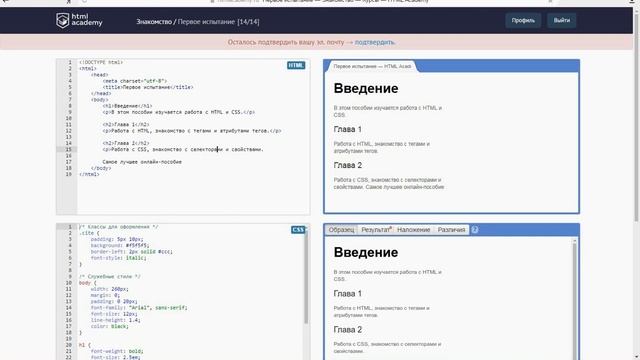640x360 pixels.
Task: Click the sample preview vertical scrollbar
Action: click(x=575, y=300)
